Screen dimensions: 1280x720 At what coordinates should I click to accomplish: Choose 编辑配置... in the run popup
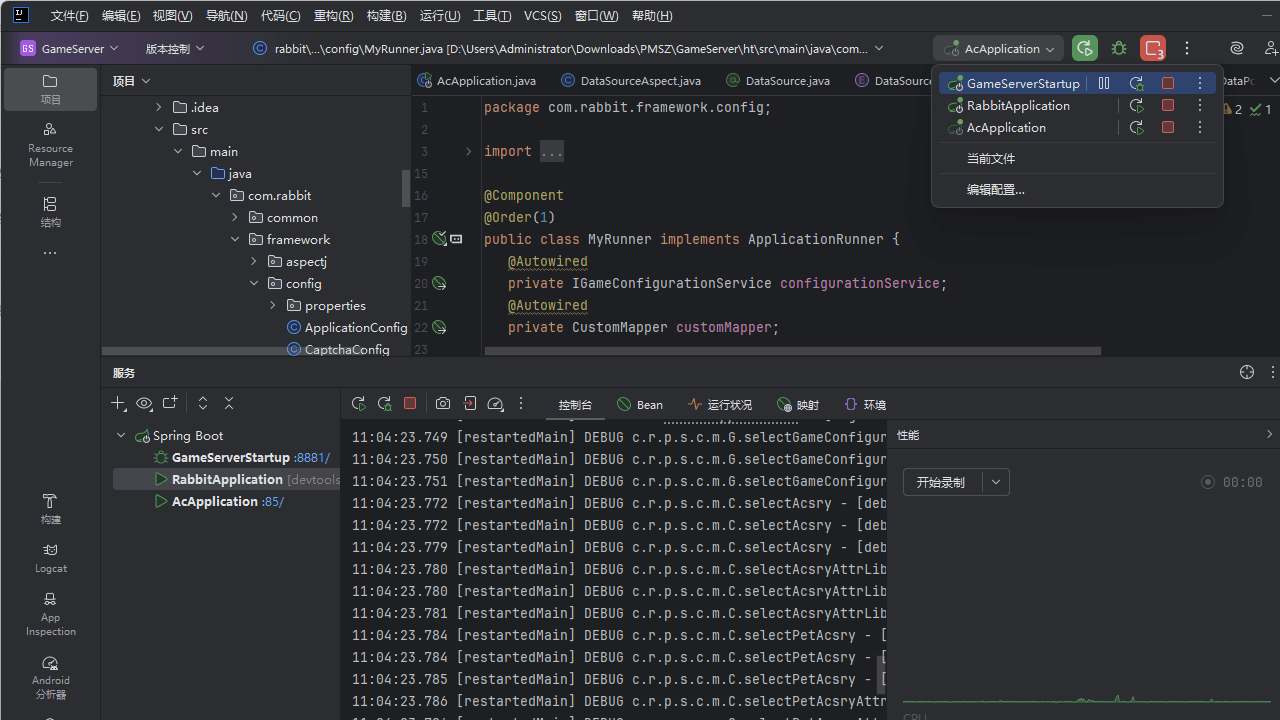click(995, 190)
